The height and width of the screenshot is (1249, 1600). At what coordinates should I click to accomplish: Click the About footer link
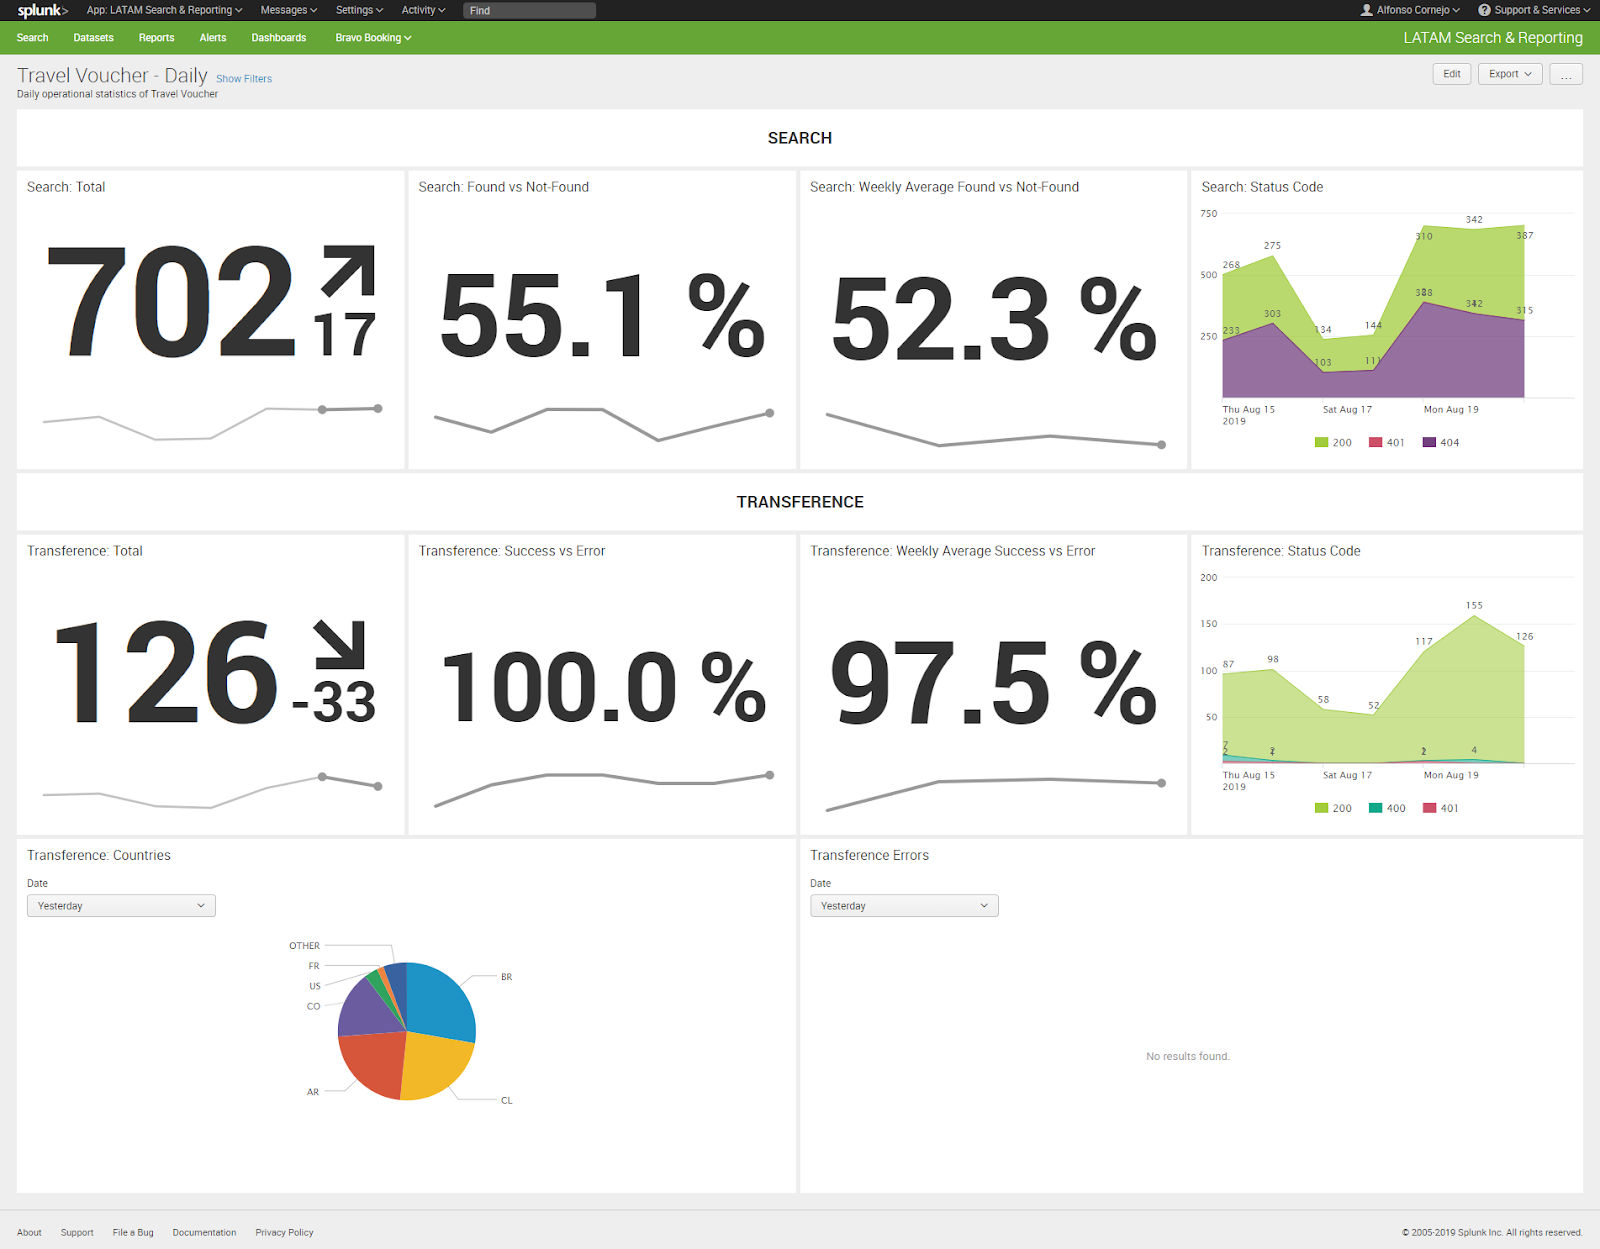(29, 1232)
